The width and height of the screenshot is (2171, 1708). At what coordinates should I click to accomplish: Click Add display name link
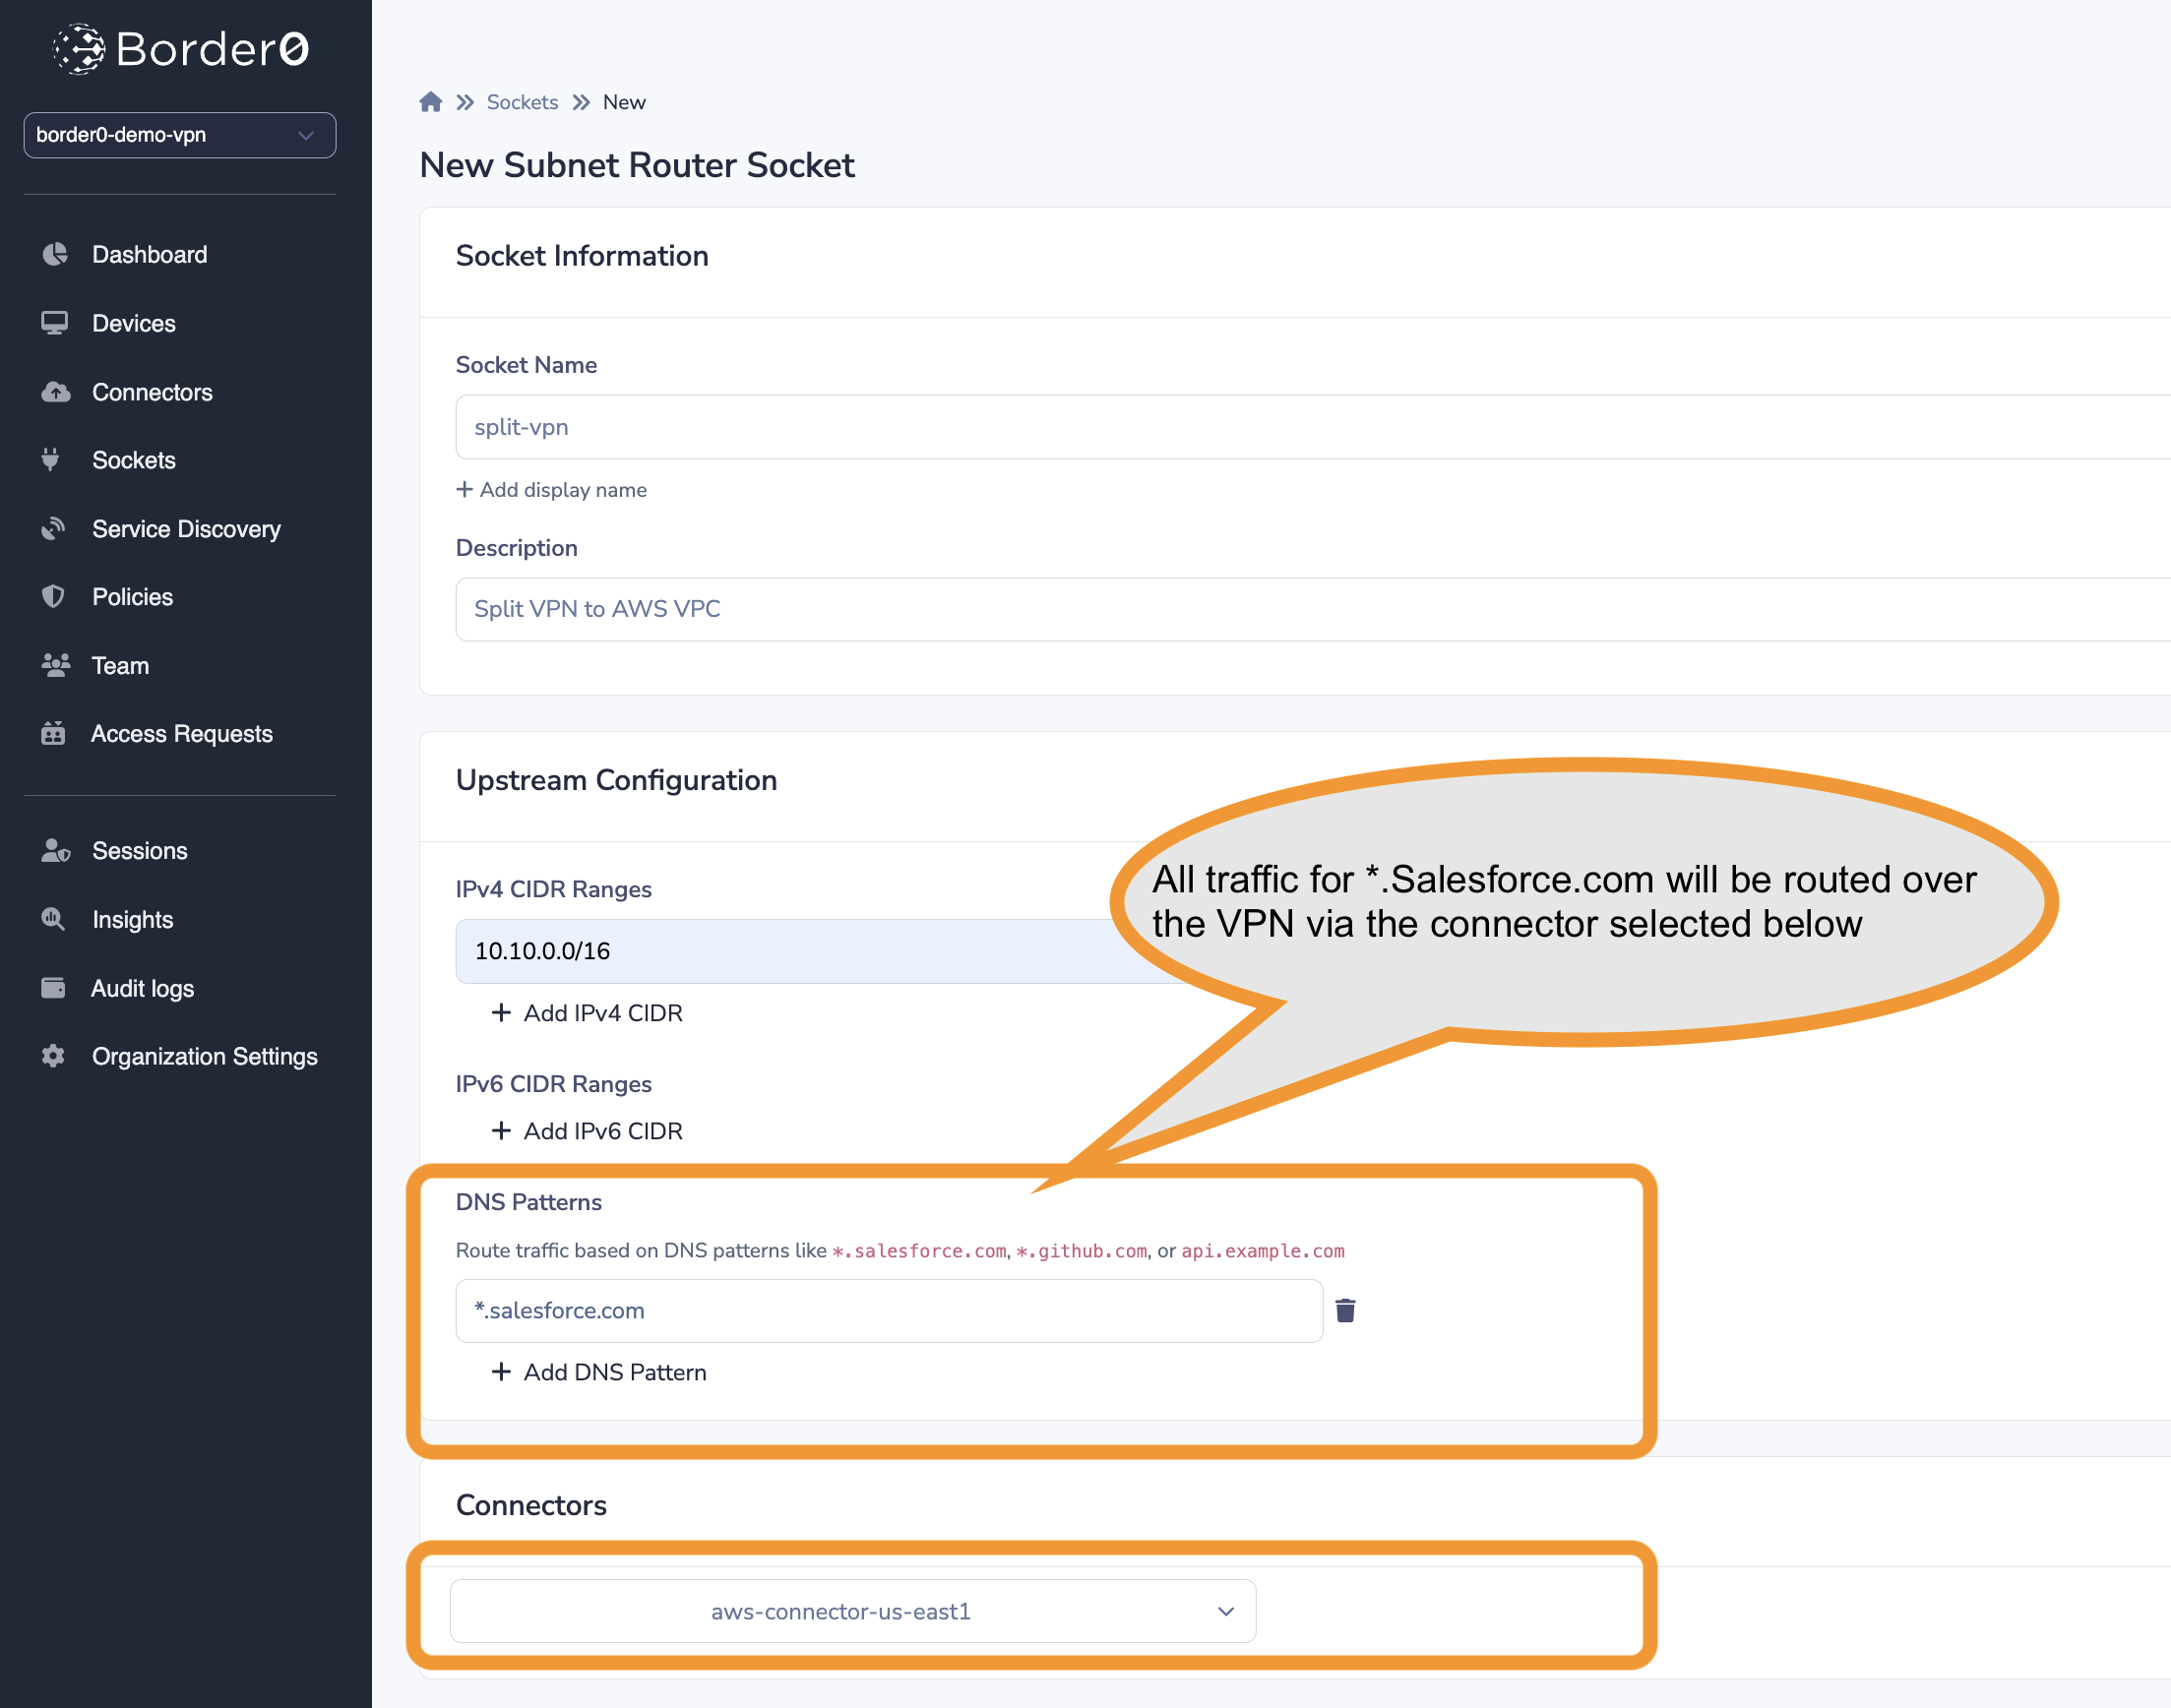point(552,490)
